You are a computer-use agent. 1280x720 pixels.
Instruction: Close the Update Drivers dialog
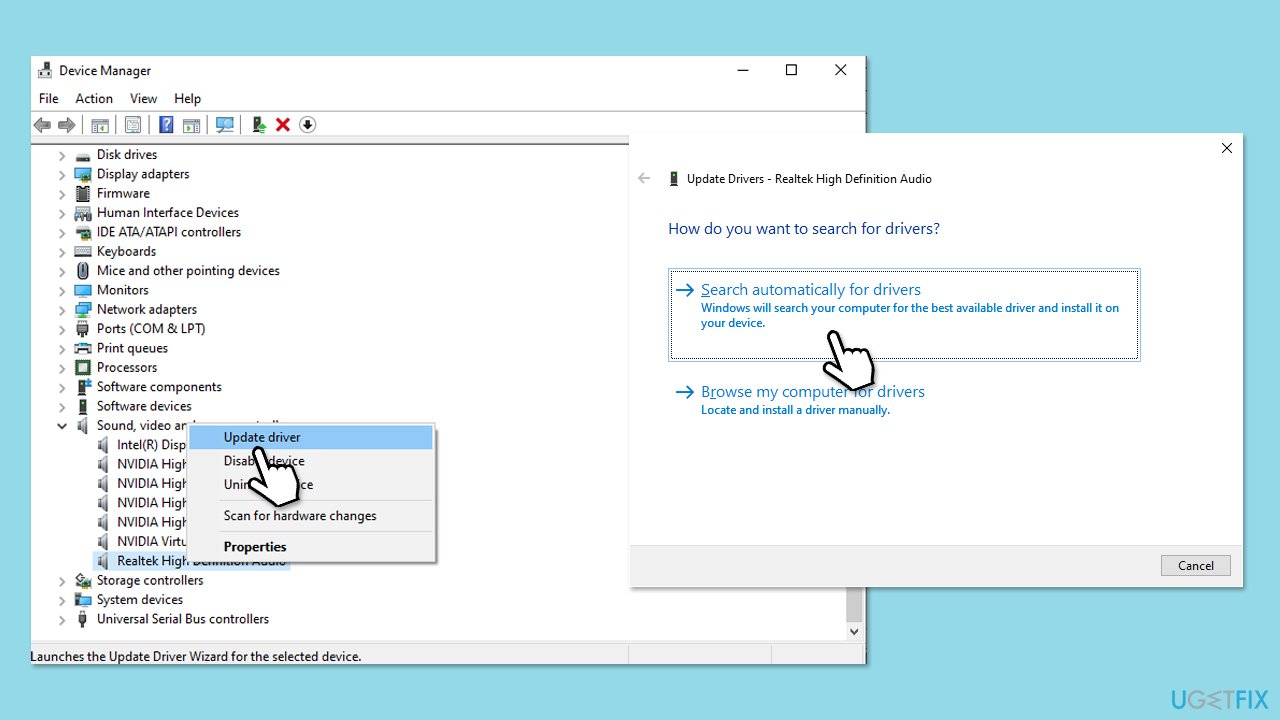[x=1227, y=148]
